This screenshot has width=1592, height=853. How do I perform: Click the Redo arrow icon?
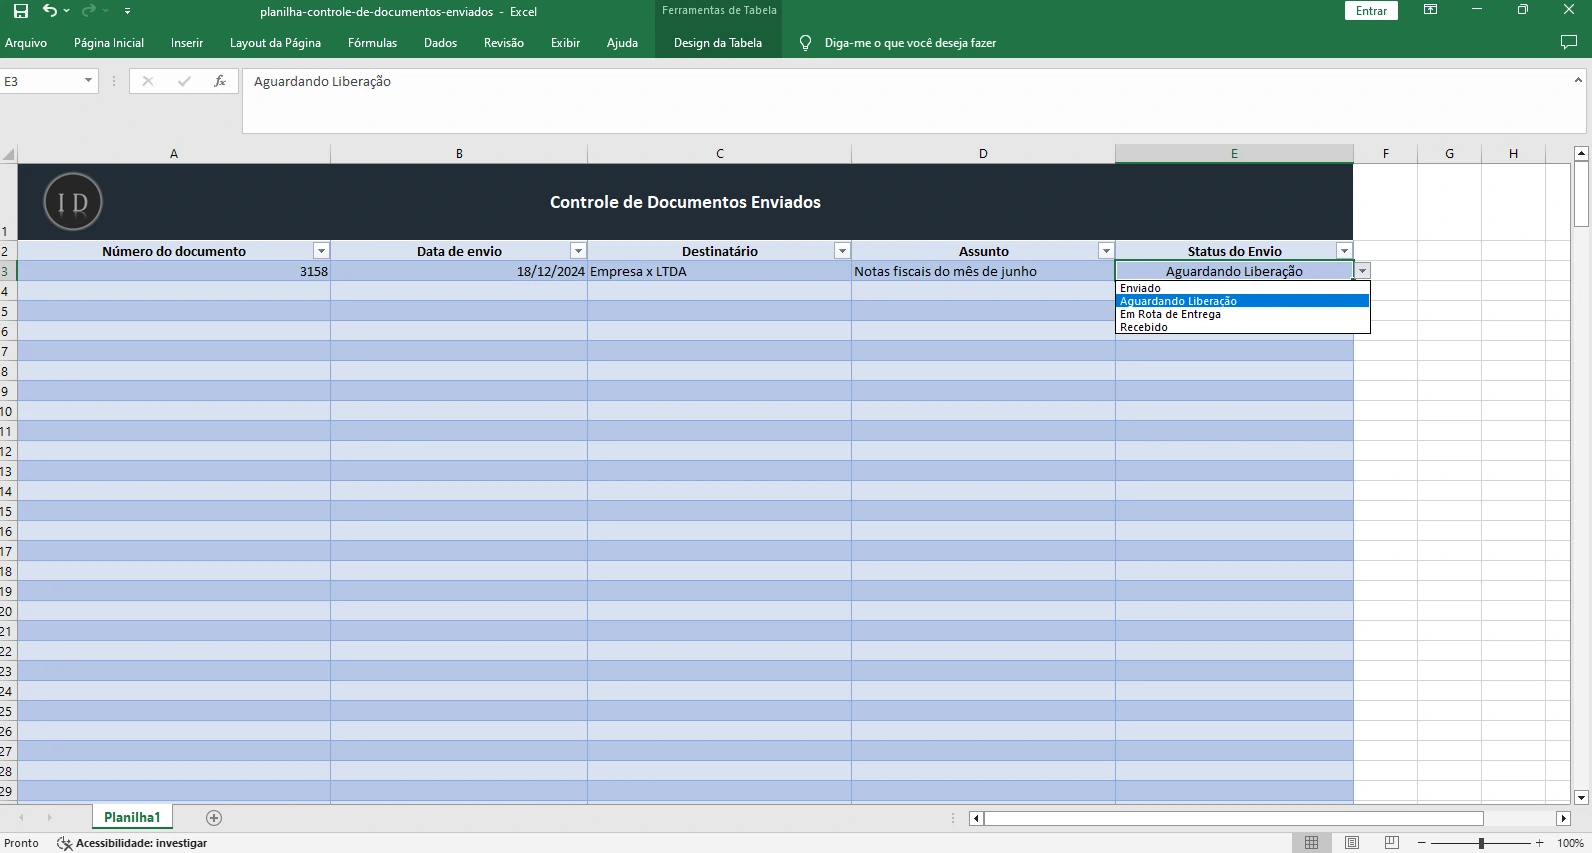point(88,11)
